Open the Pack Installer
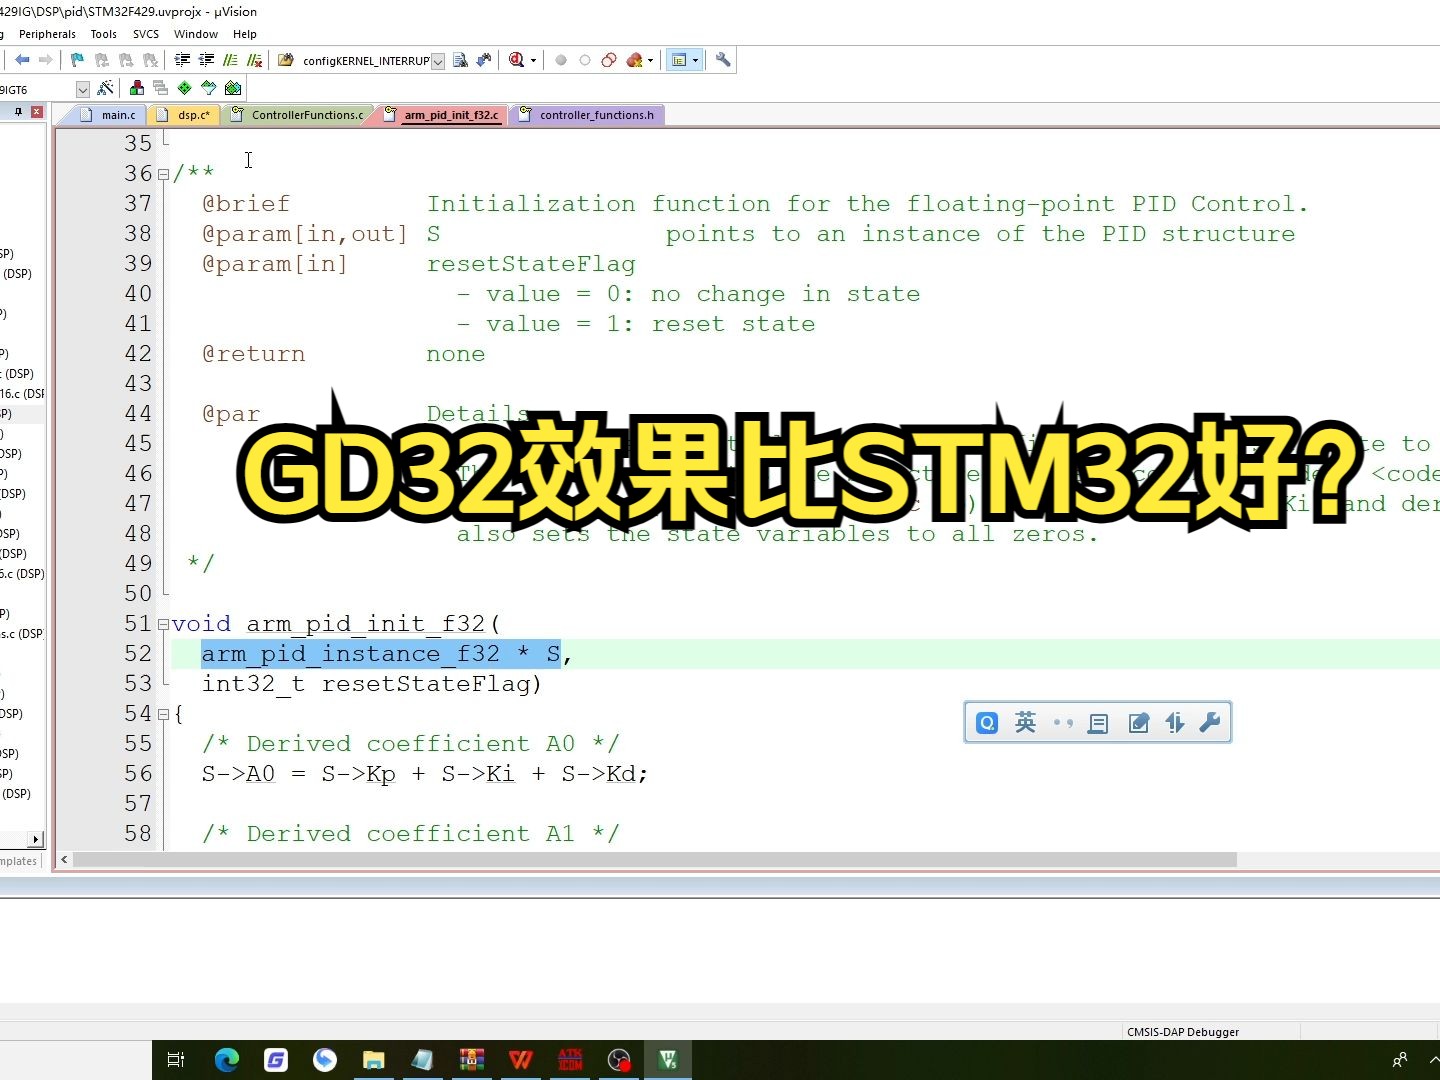 point(233,88)
